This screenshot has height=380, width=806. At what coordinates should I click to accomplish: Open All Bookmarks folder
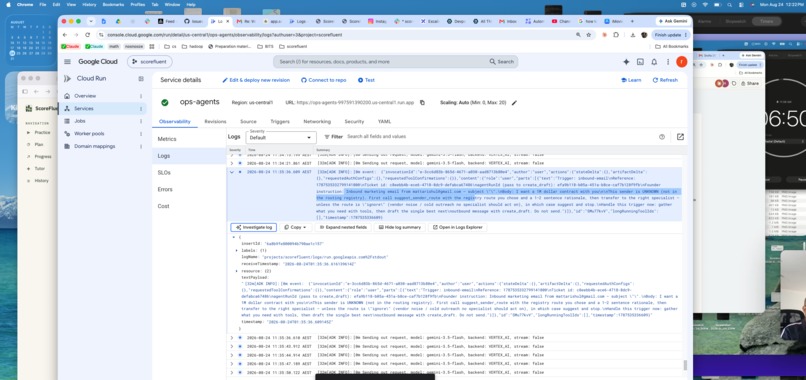point(672,46)
